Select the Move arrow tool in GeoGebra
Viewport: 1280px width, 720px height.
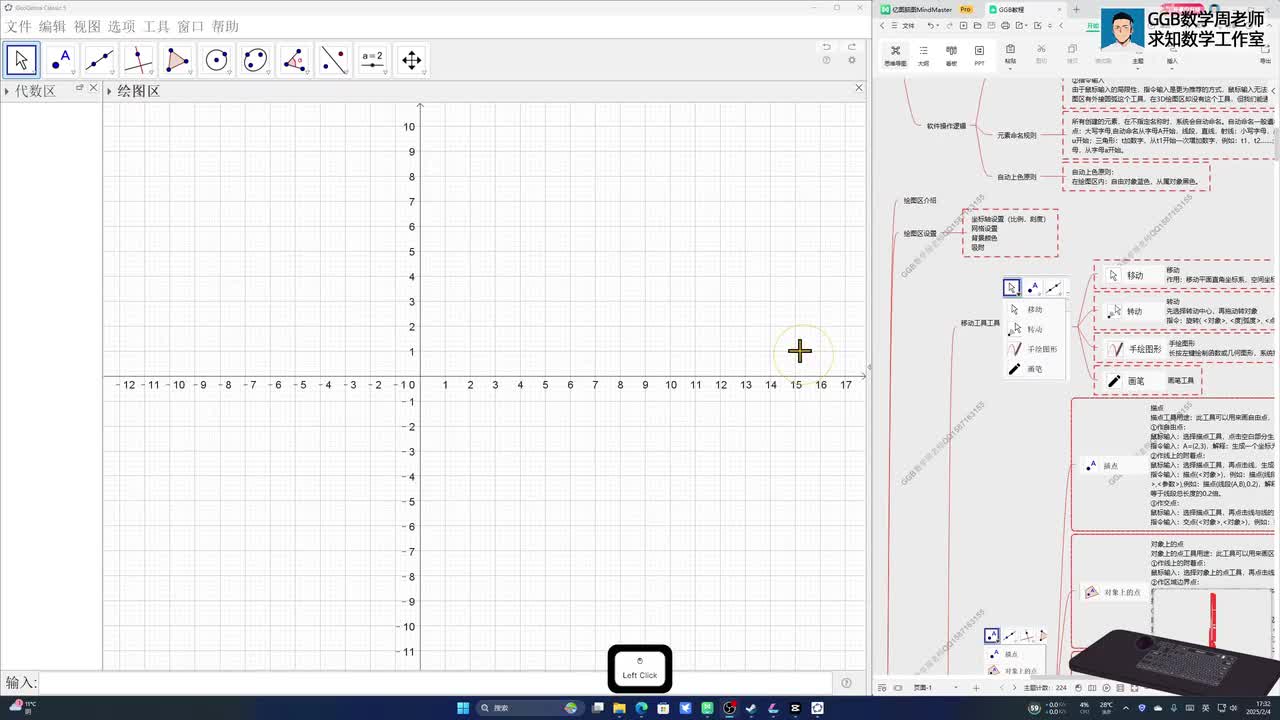click(21, 60)
